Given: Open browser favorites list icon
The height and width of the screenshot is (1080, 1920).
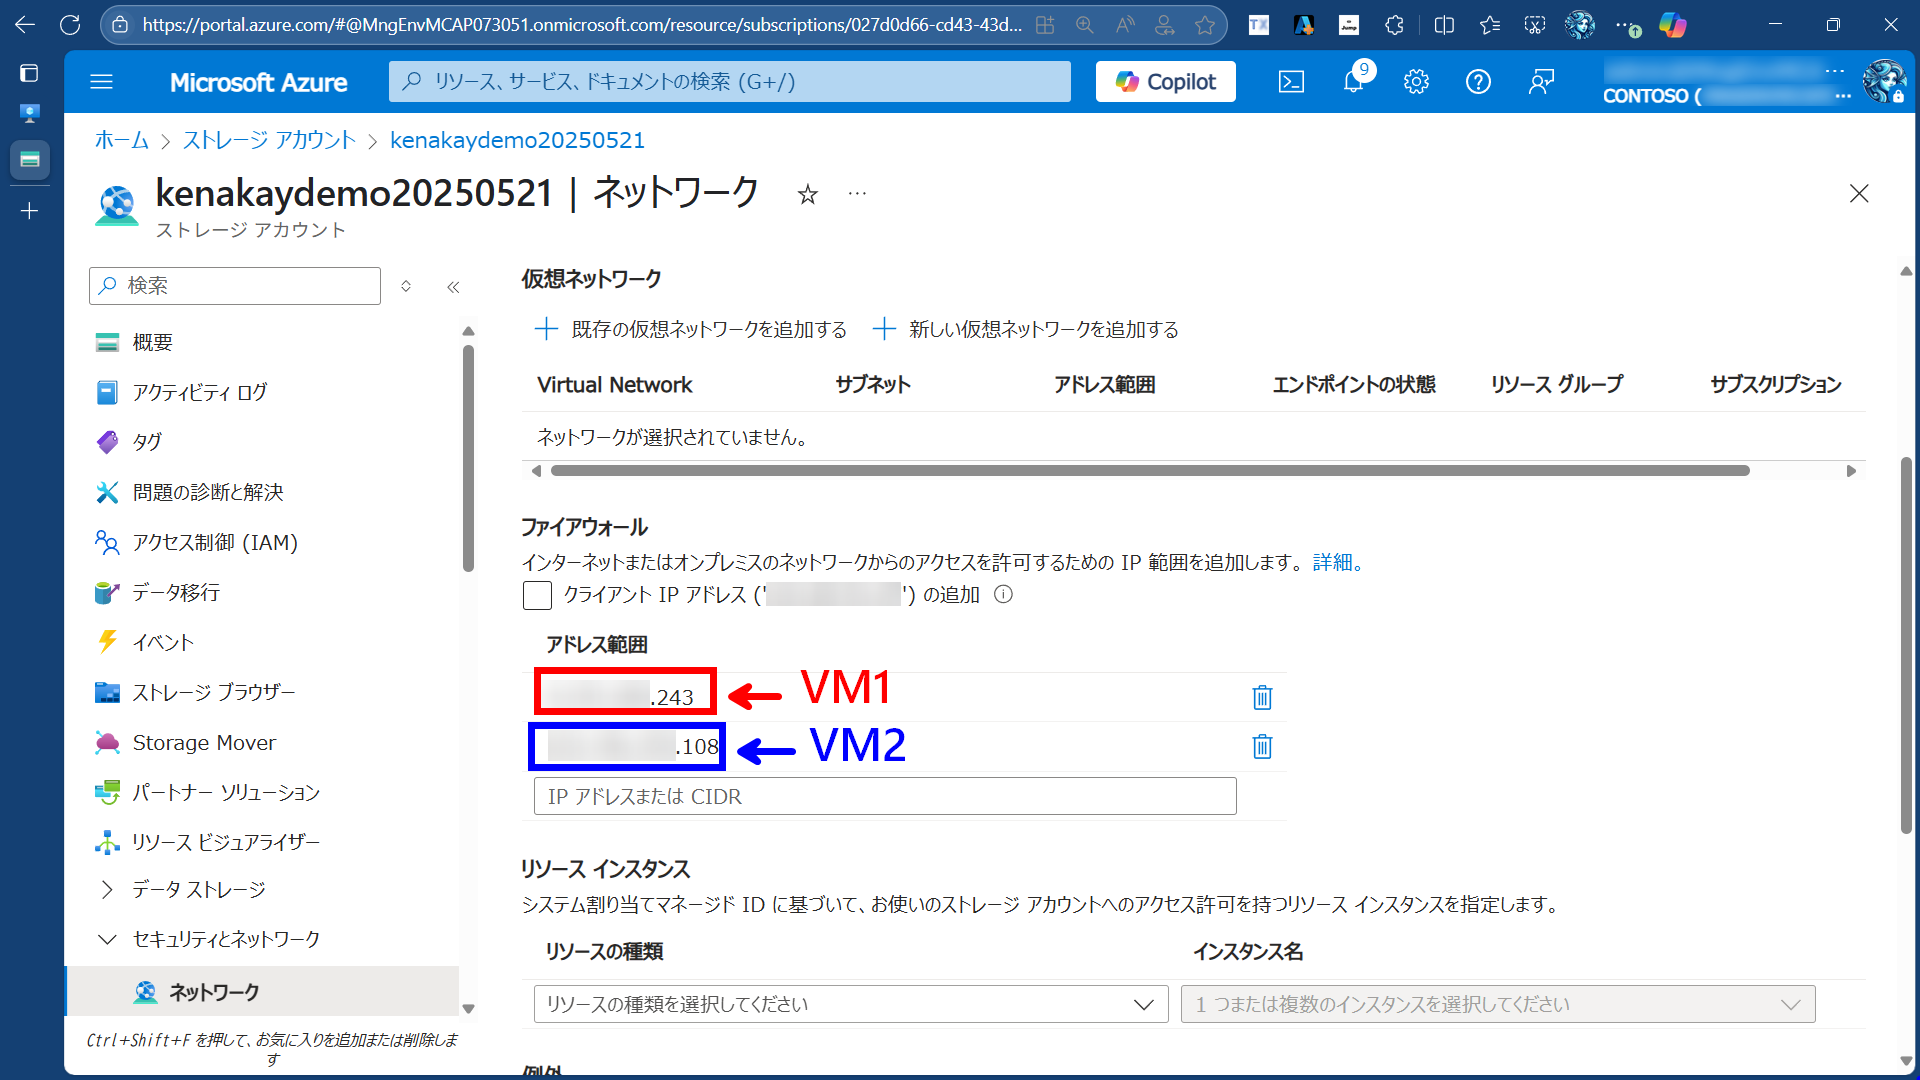Looking at the screenshot, I should point(1490,25).
